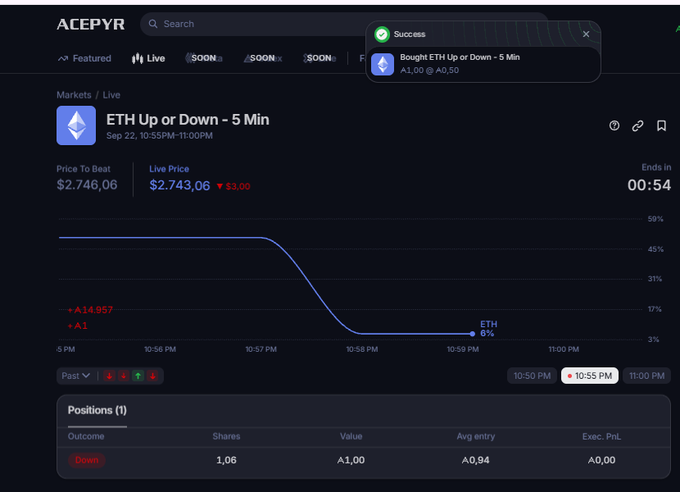The width and height of the screenshot is (680, 492).
Task: Go to the Live breadcrumb
Action: click(x=111, y=95)
